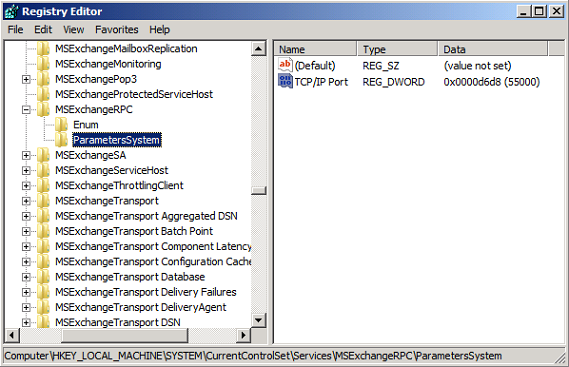Expand the MSExchangeThrottlingClient key

26,185
